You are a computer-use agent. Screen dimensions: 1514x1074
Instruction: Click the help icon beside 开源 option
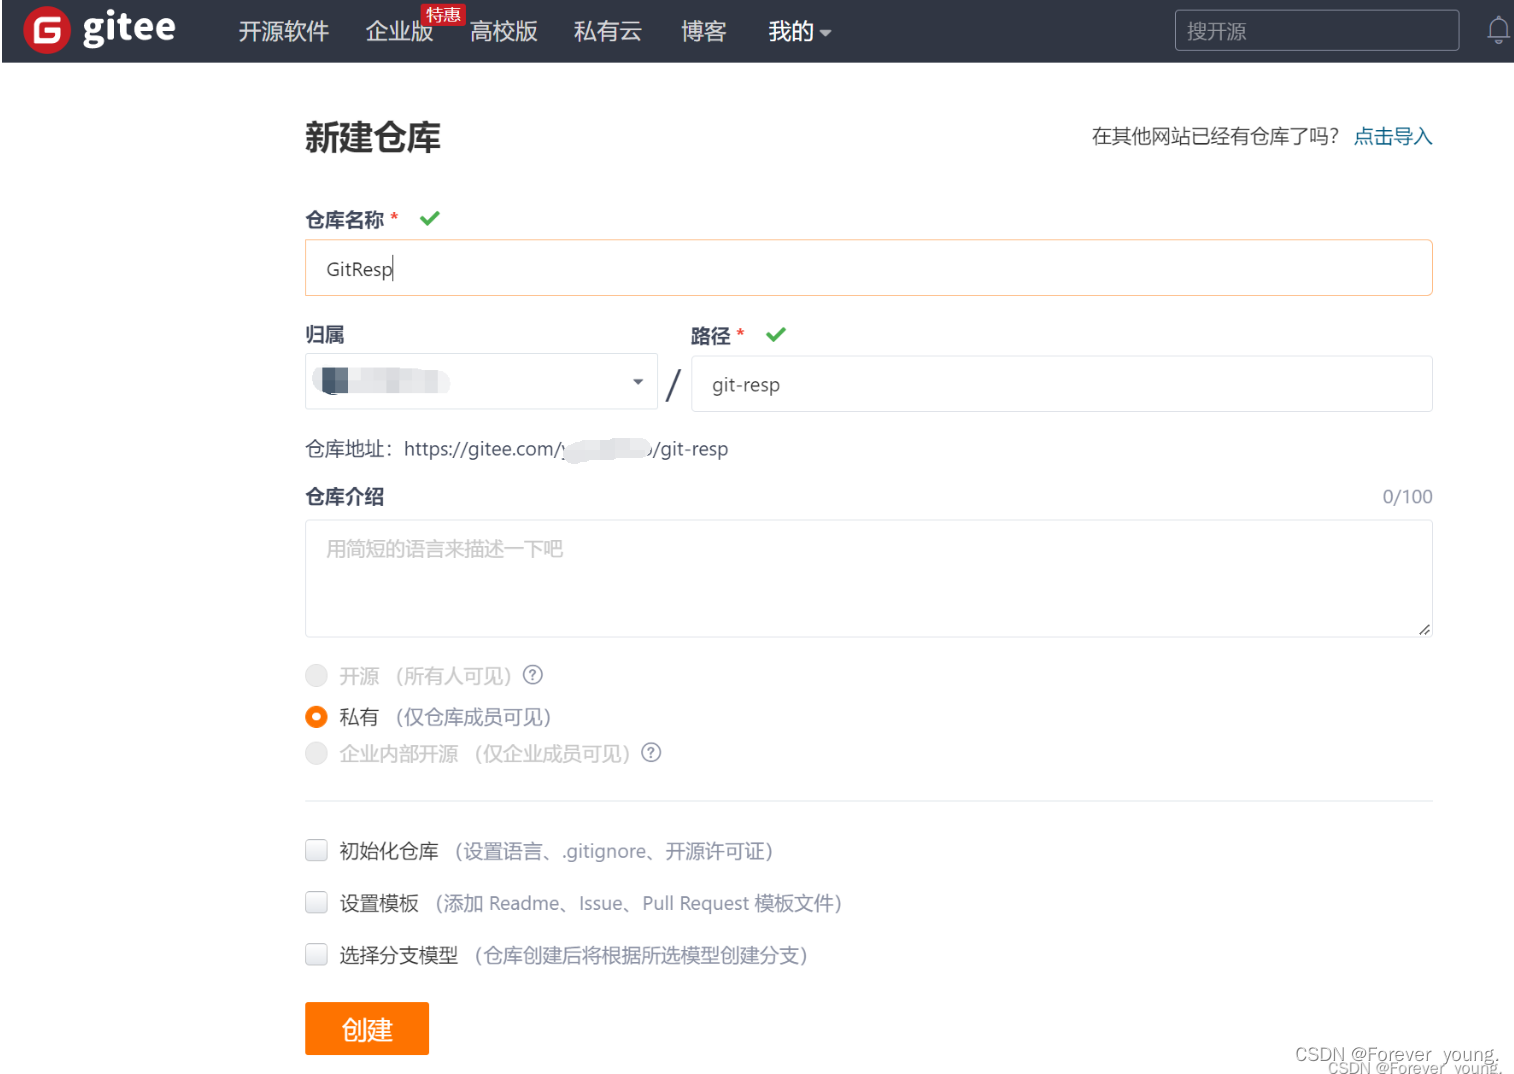tap(533, 675)
